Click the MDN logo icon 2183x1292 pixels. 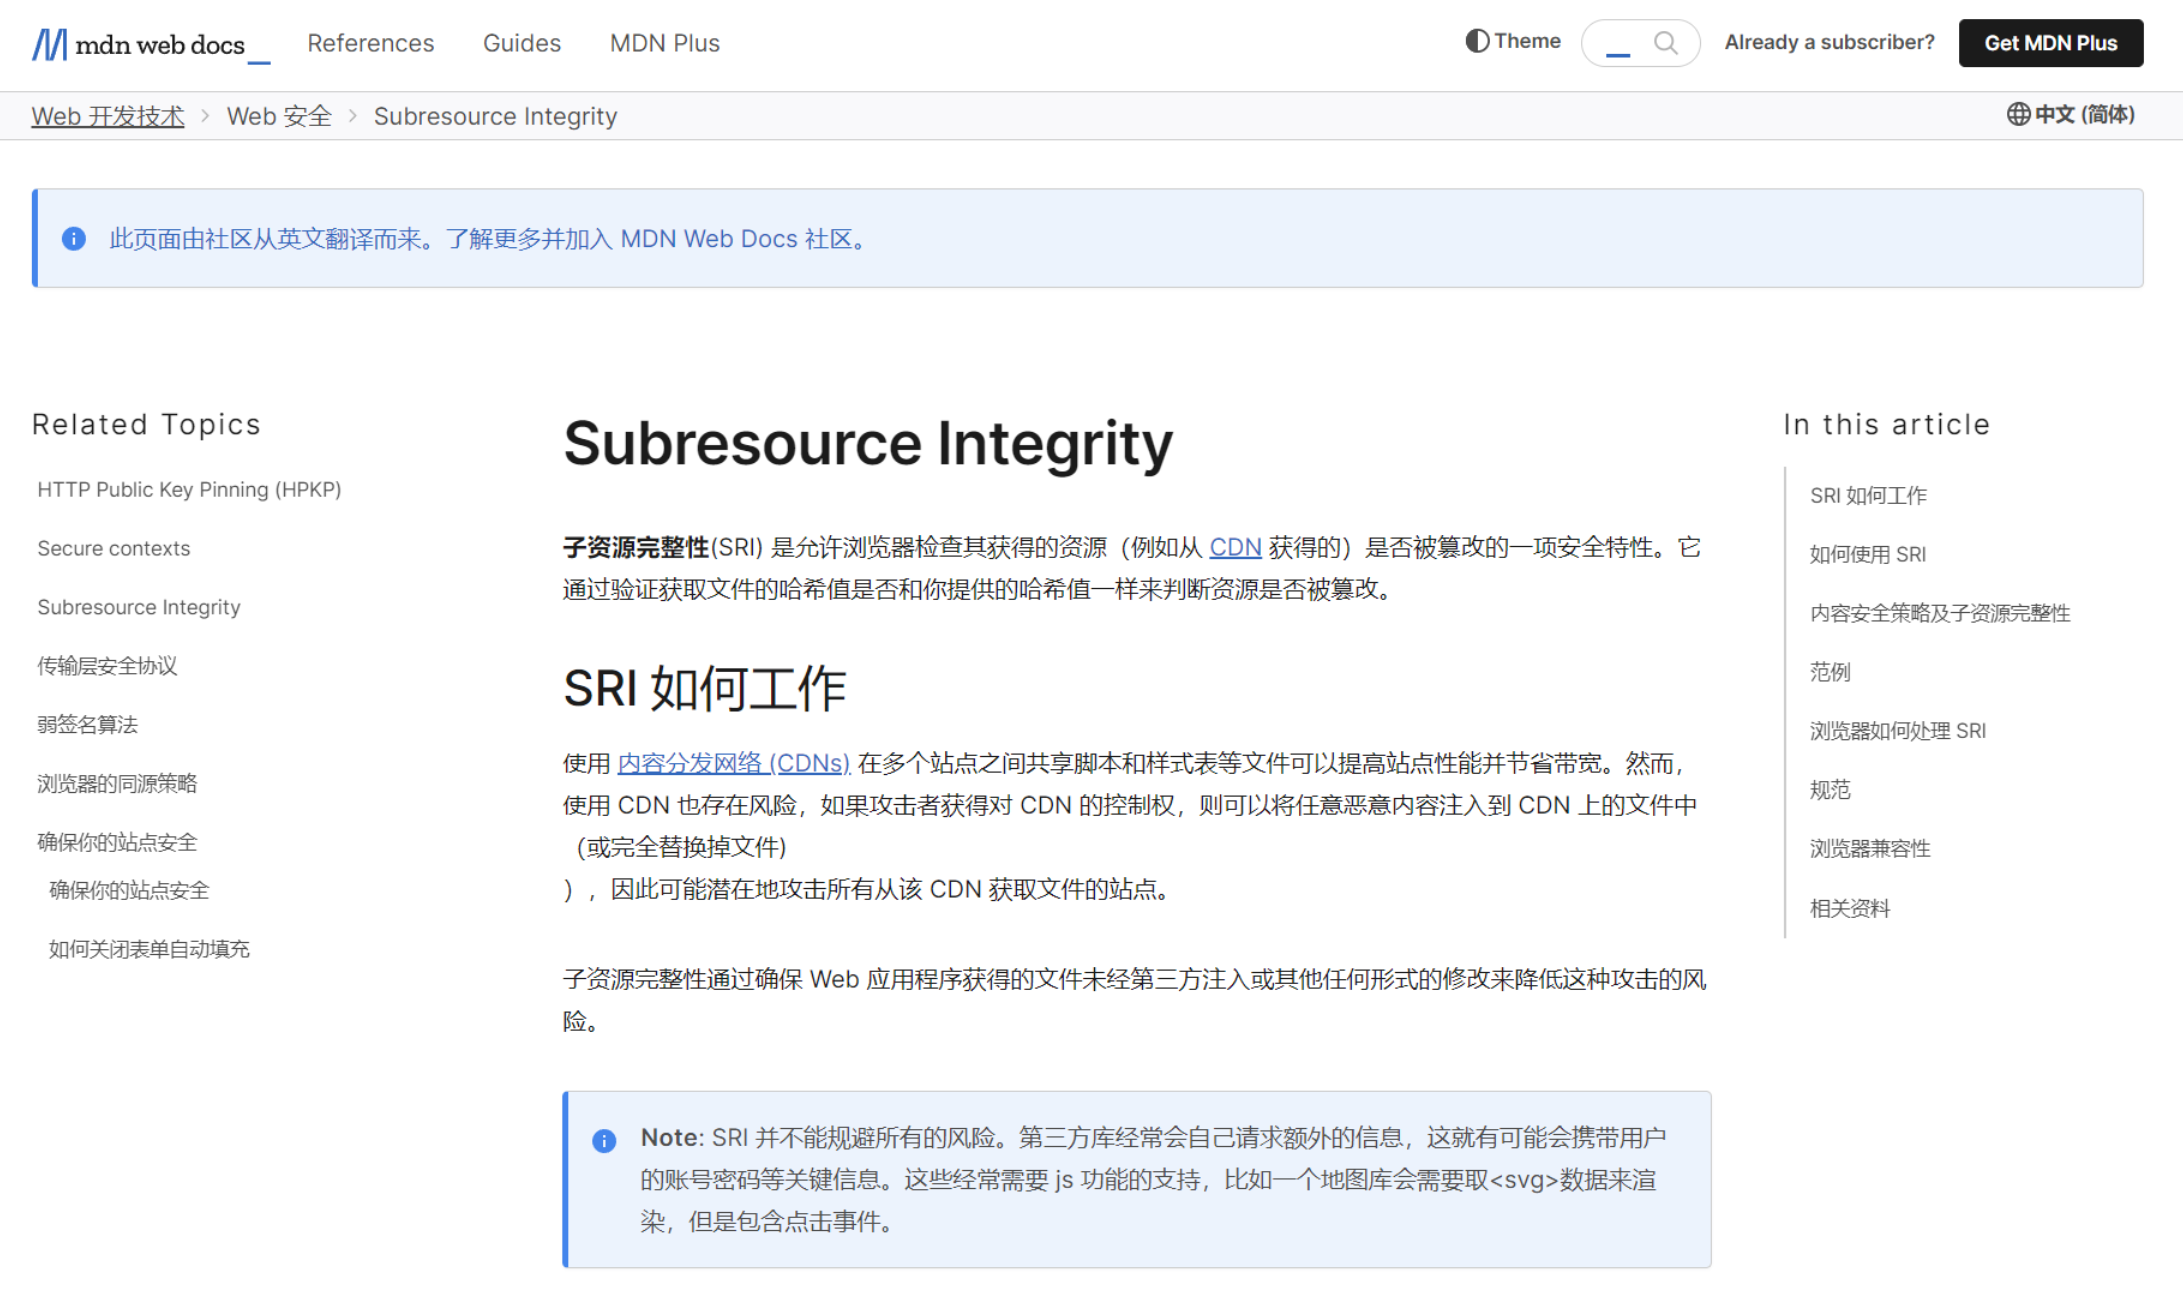click(49, 44)
